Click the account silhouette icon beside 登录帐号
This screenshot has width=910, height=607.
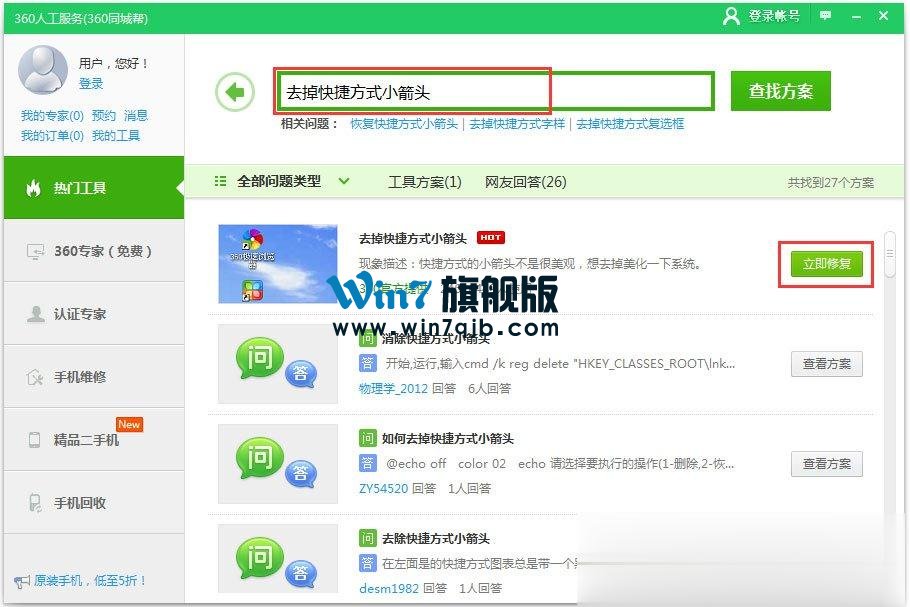point(731,16)
